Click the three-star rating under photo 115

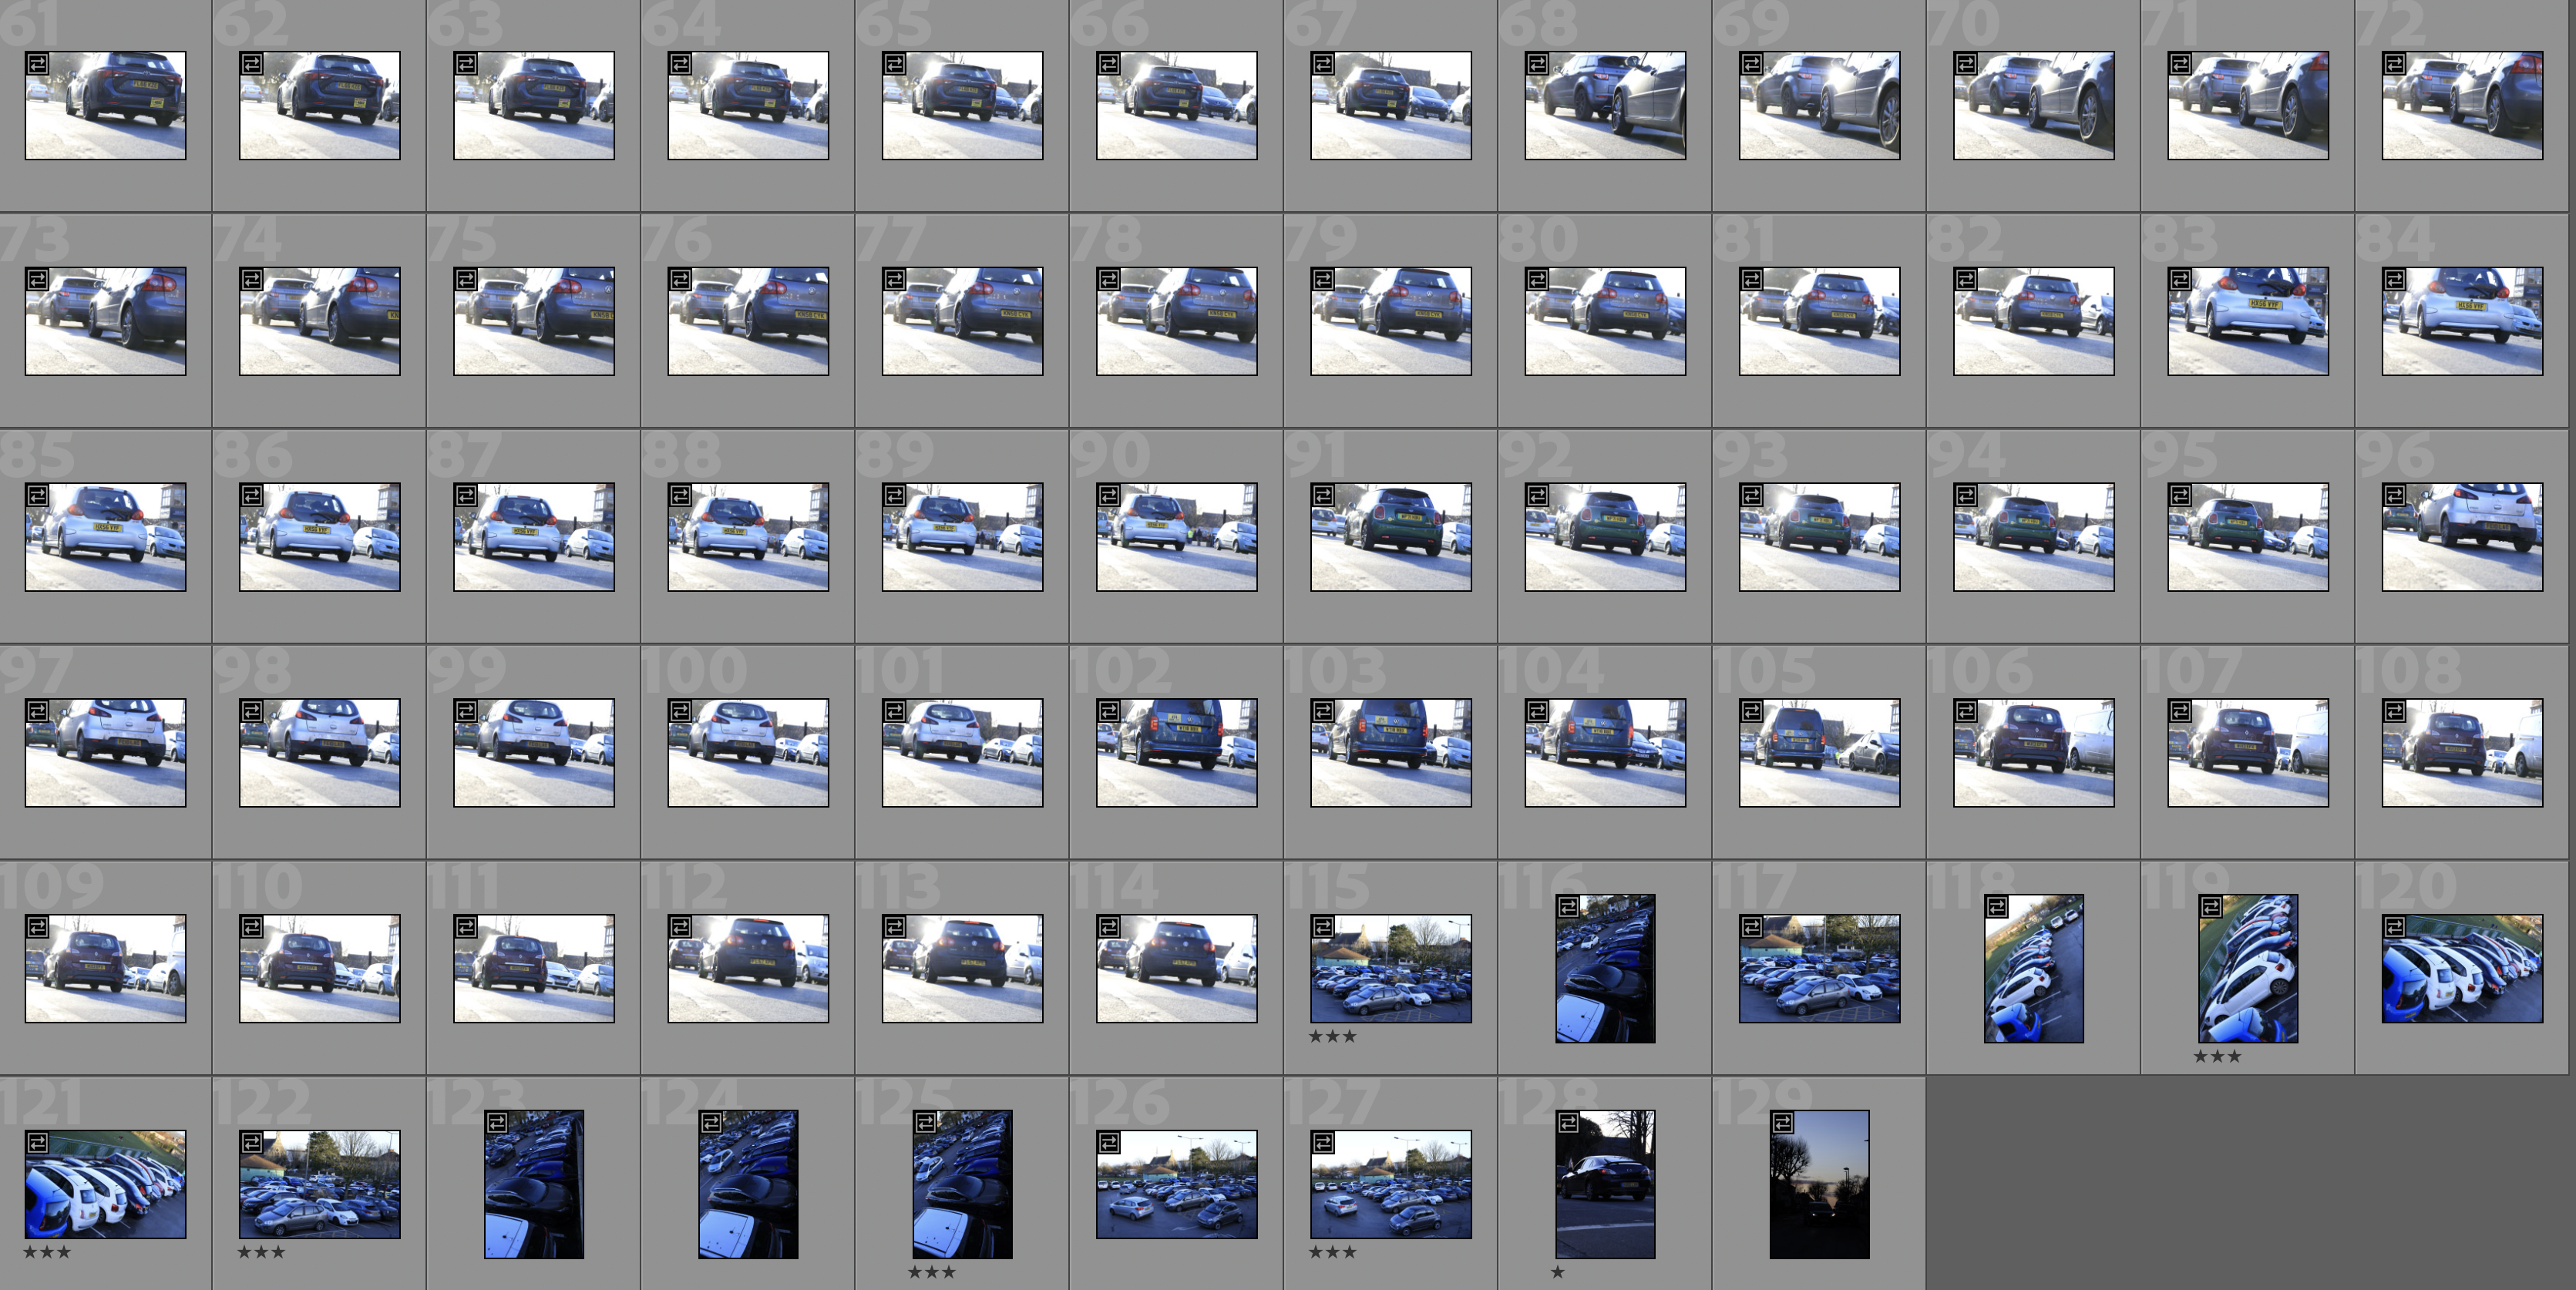[x=1332, y=1036]
